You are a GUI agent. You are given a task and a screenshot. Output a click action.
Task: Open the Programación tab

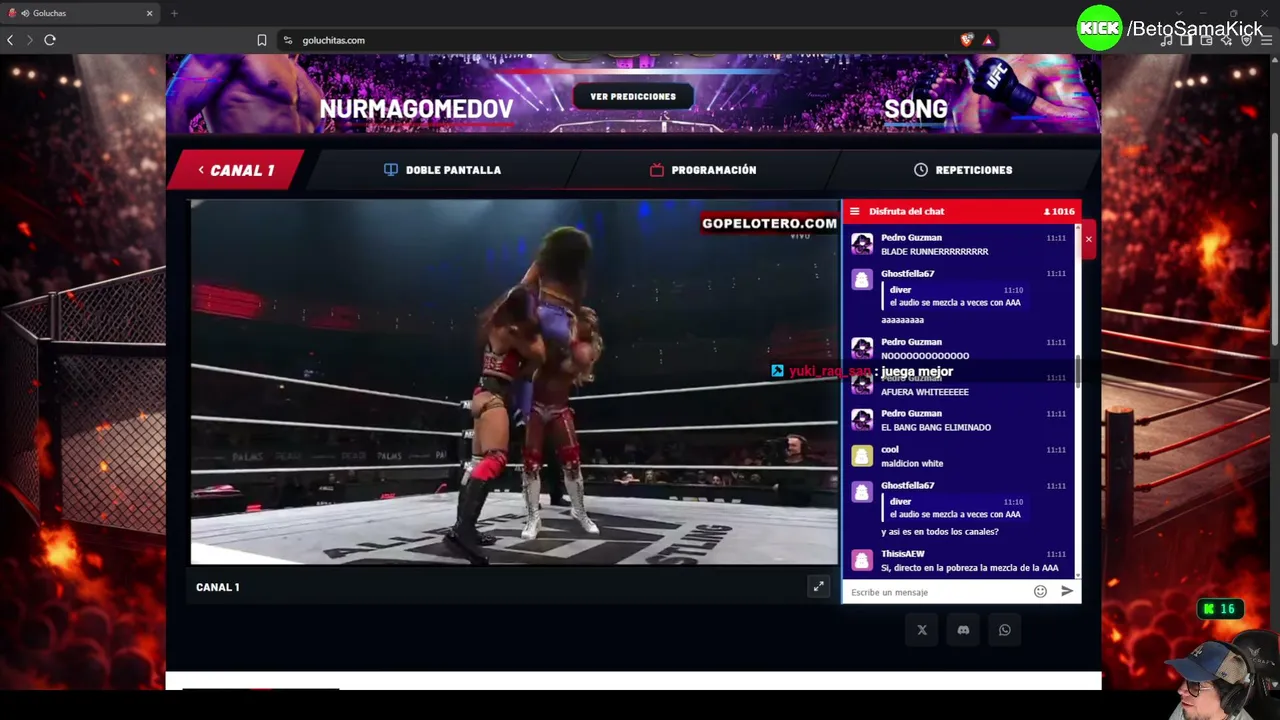click(x=703, y=170)
